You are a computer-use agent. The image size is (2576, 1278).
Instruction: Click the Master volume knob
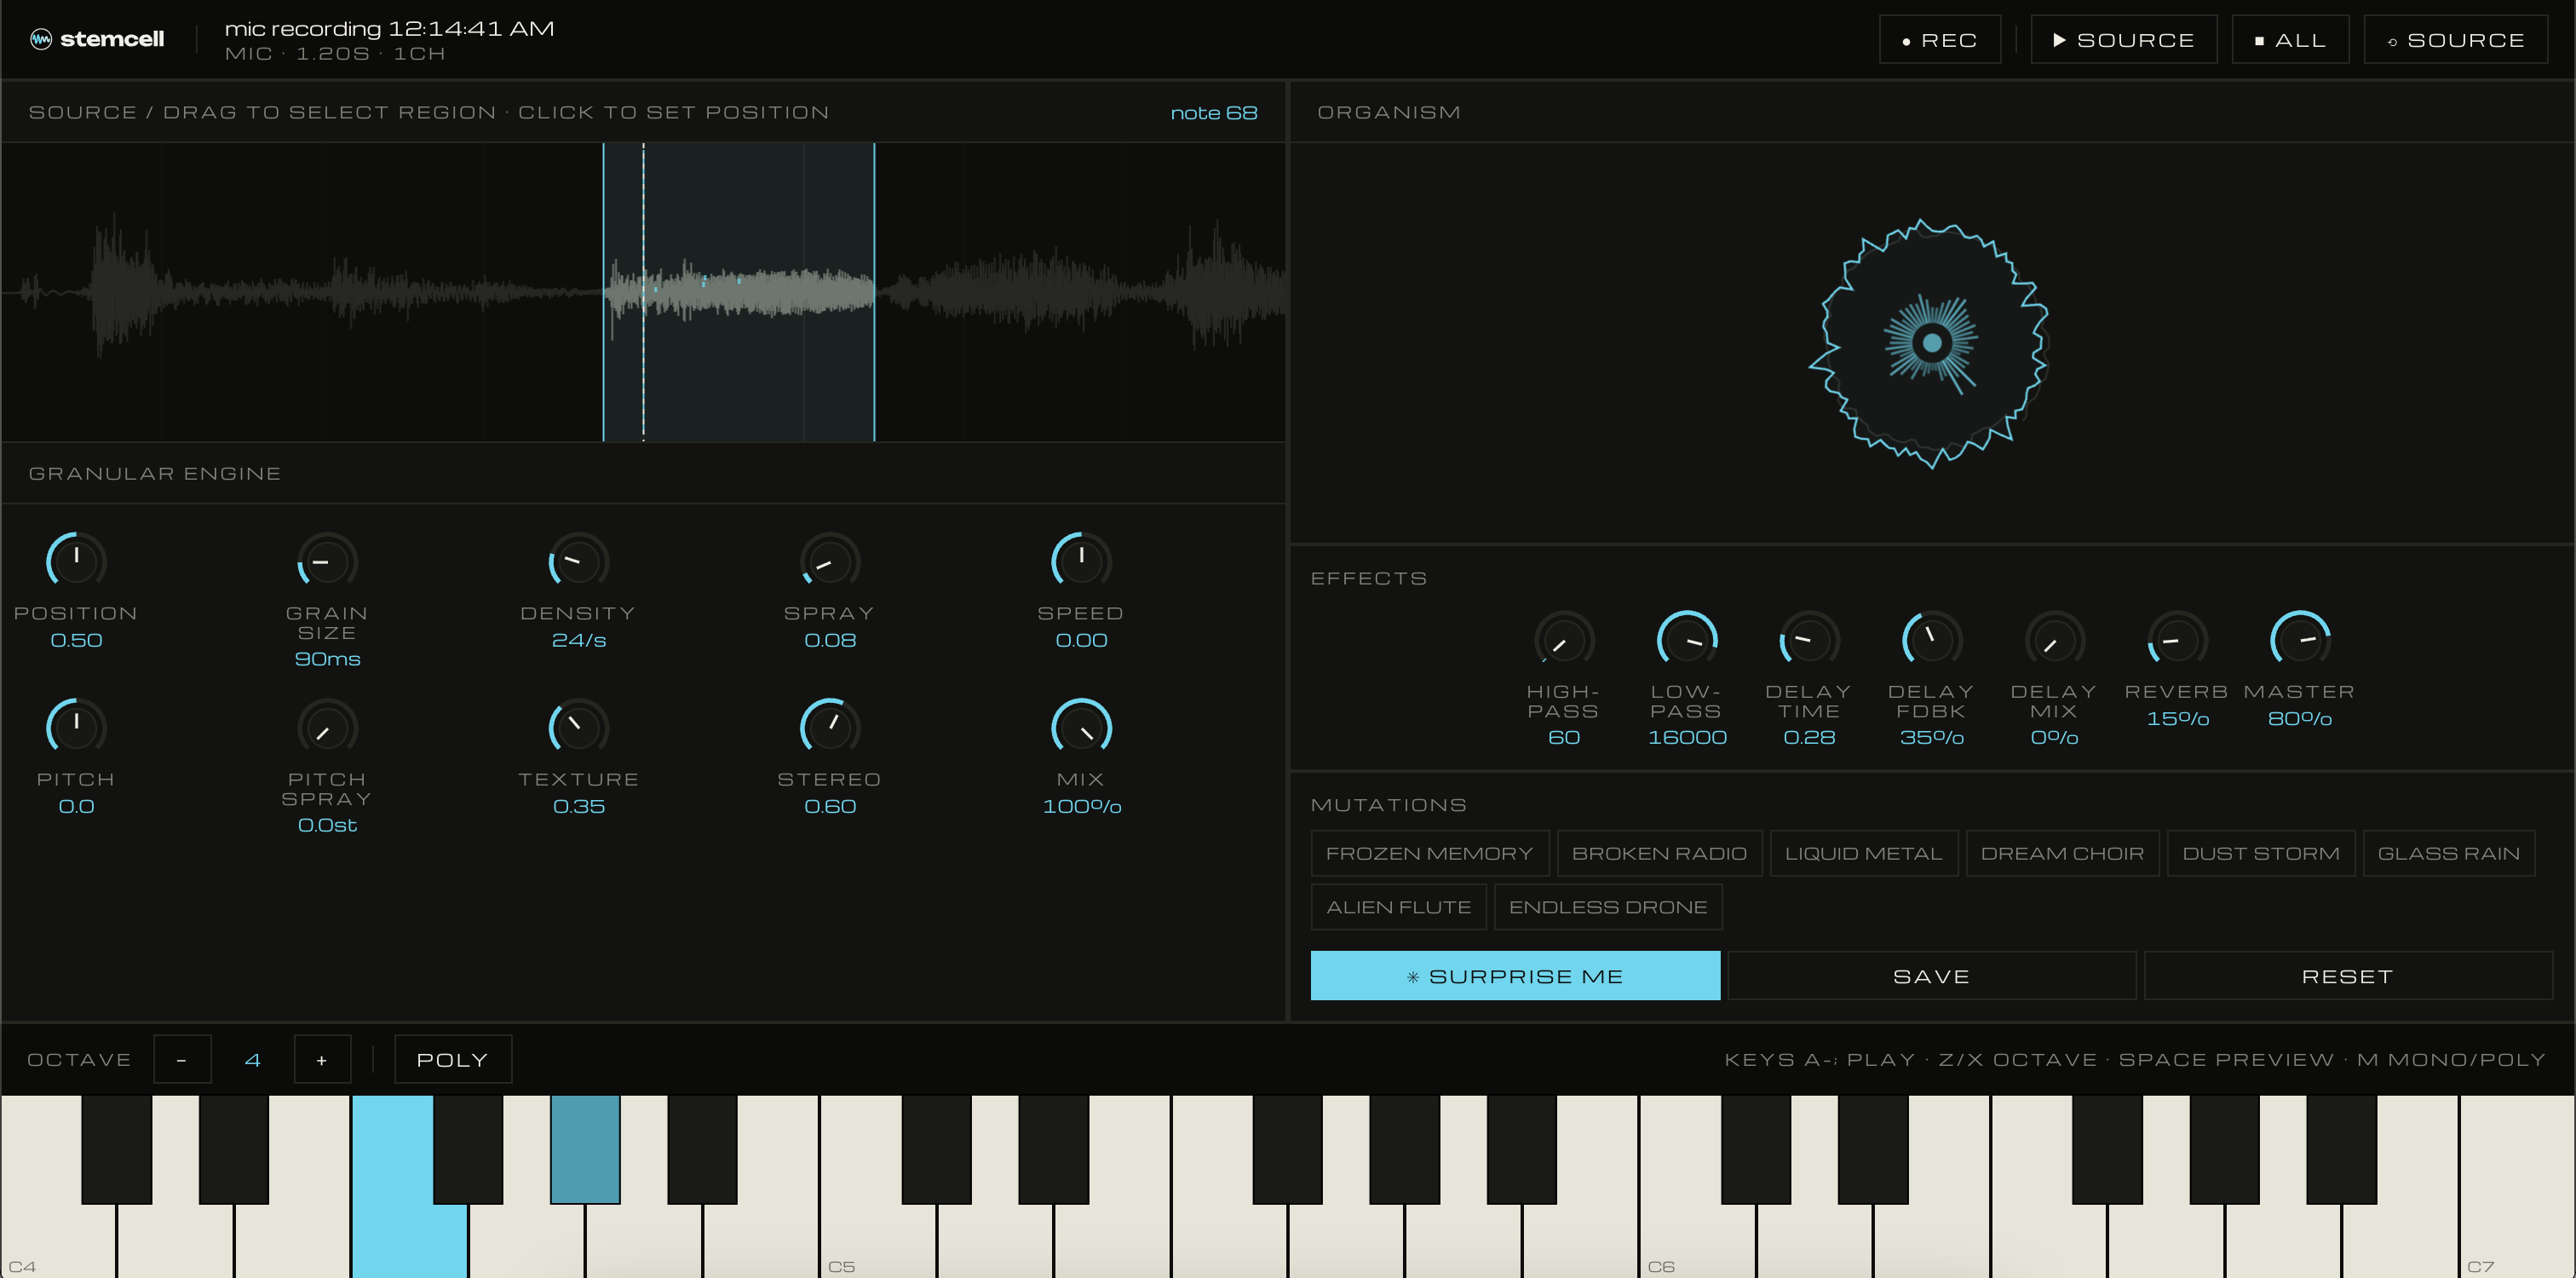[2300, 639]
